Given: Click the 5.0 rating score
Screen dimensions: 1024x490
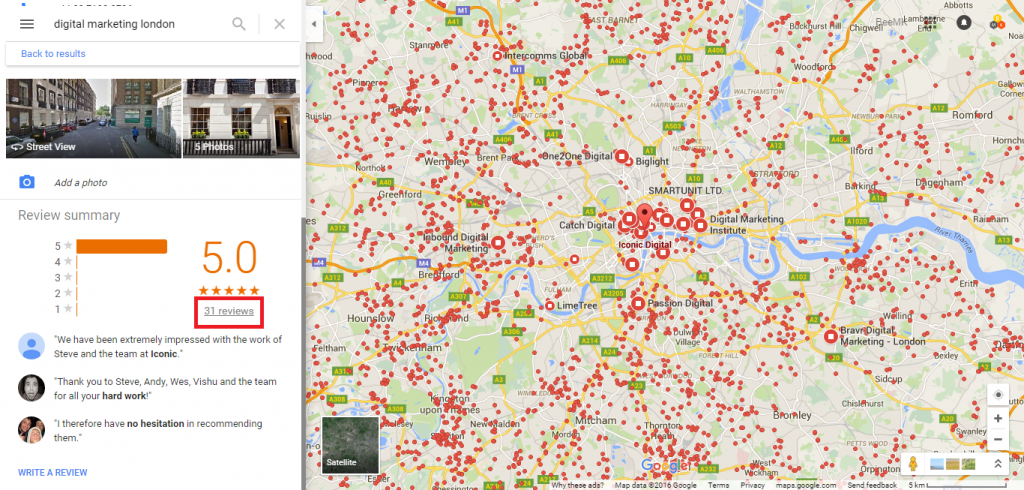Looking at the screenshot, I should coord(229,259).
